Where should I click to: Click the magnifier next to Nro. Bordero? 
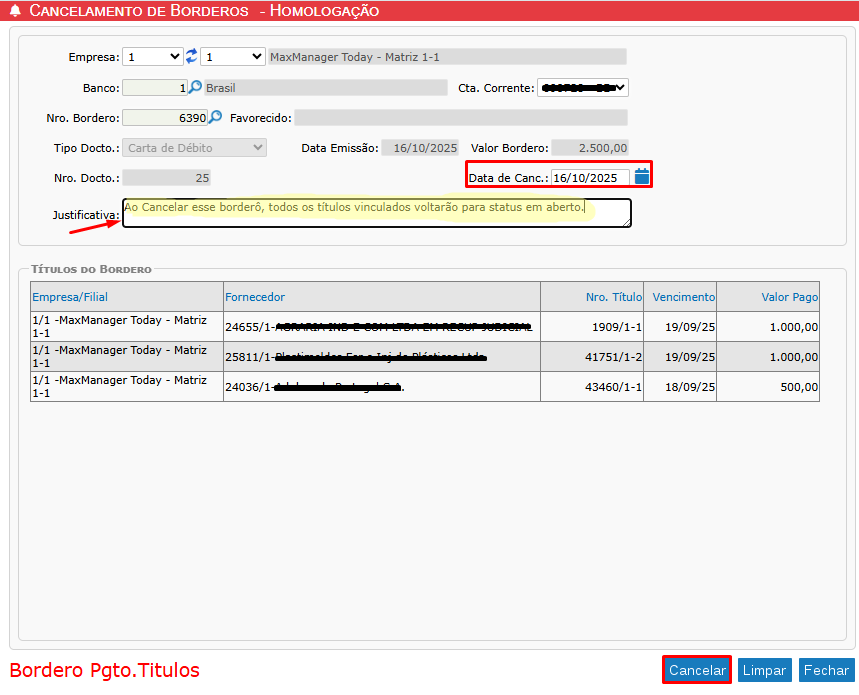click(215, 117)
